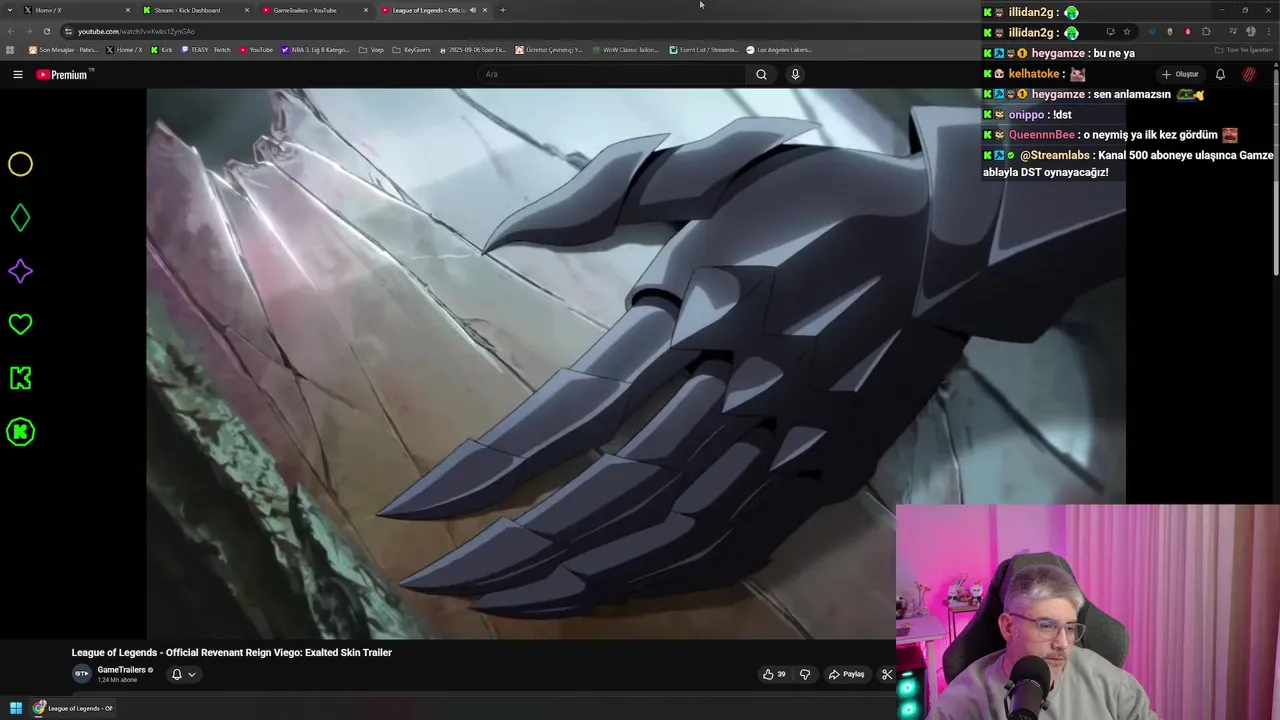Open the Windows Start menu
The image size is (1280, 720).
[x=15, y=708]
